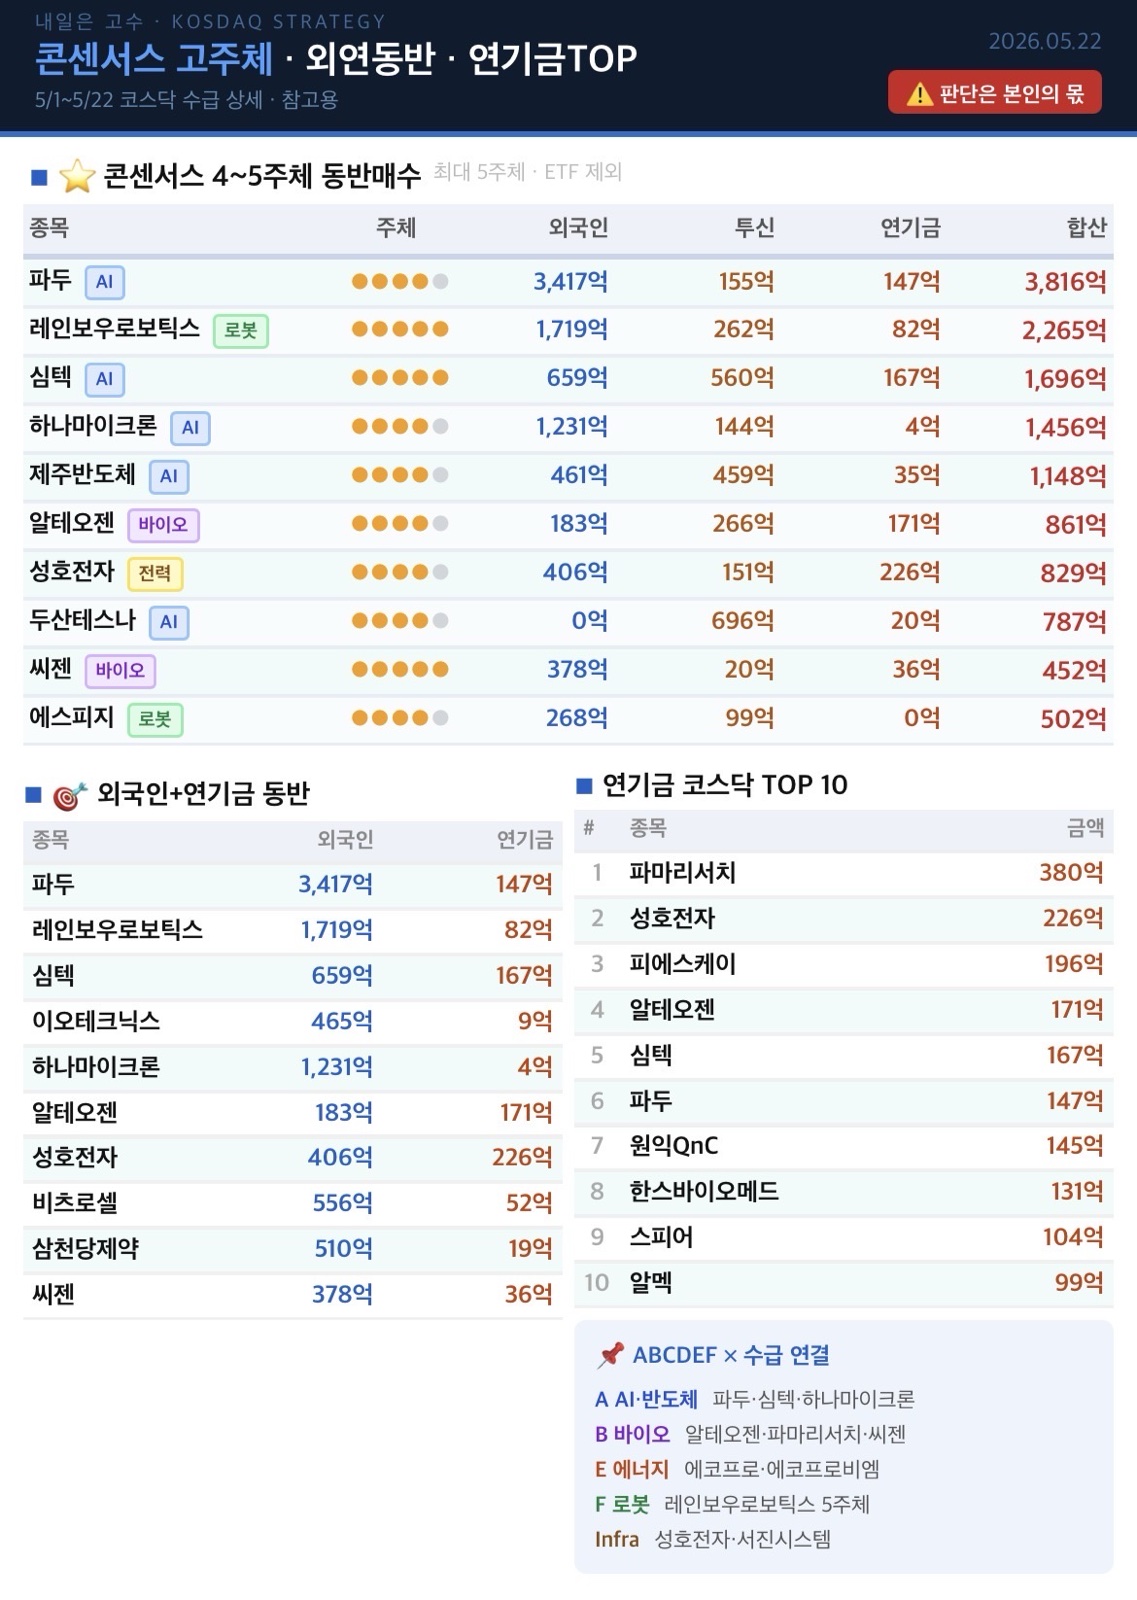Click the target dart icon beside 외국인+연기금 동반
The image size is (1137, 1600).
70,795
